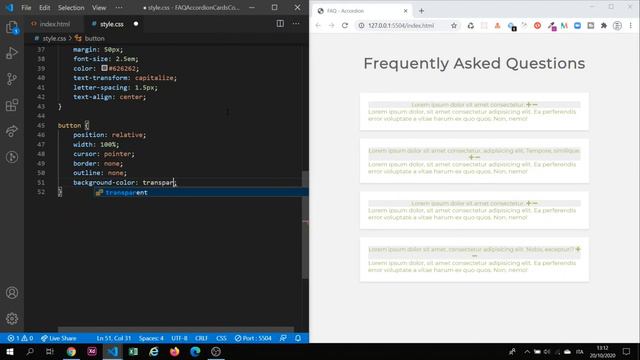
Task: Stop Live Server via Port : 5504
Action: 253,338
